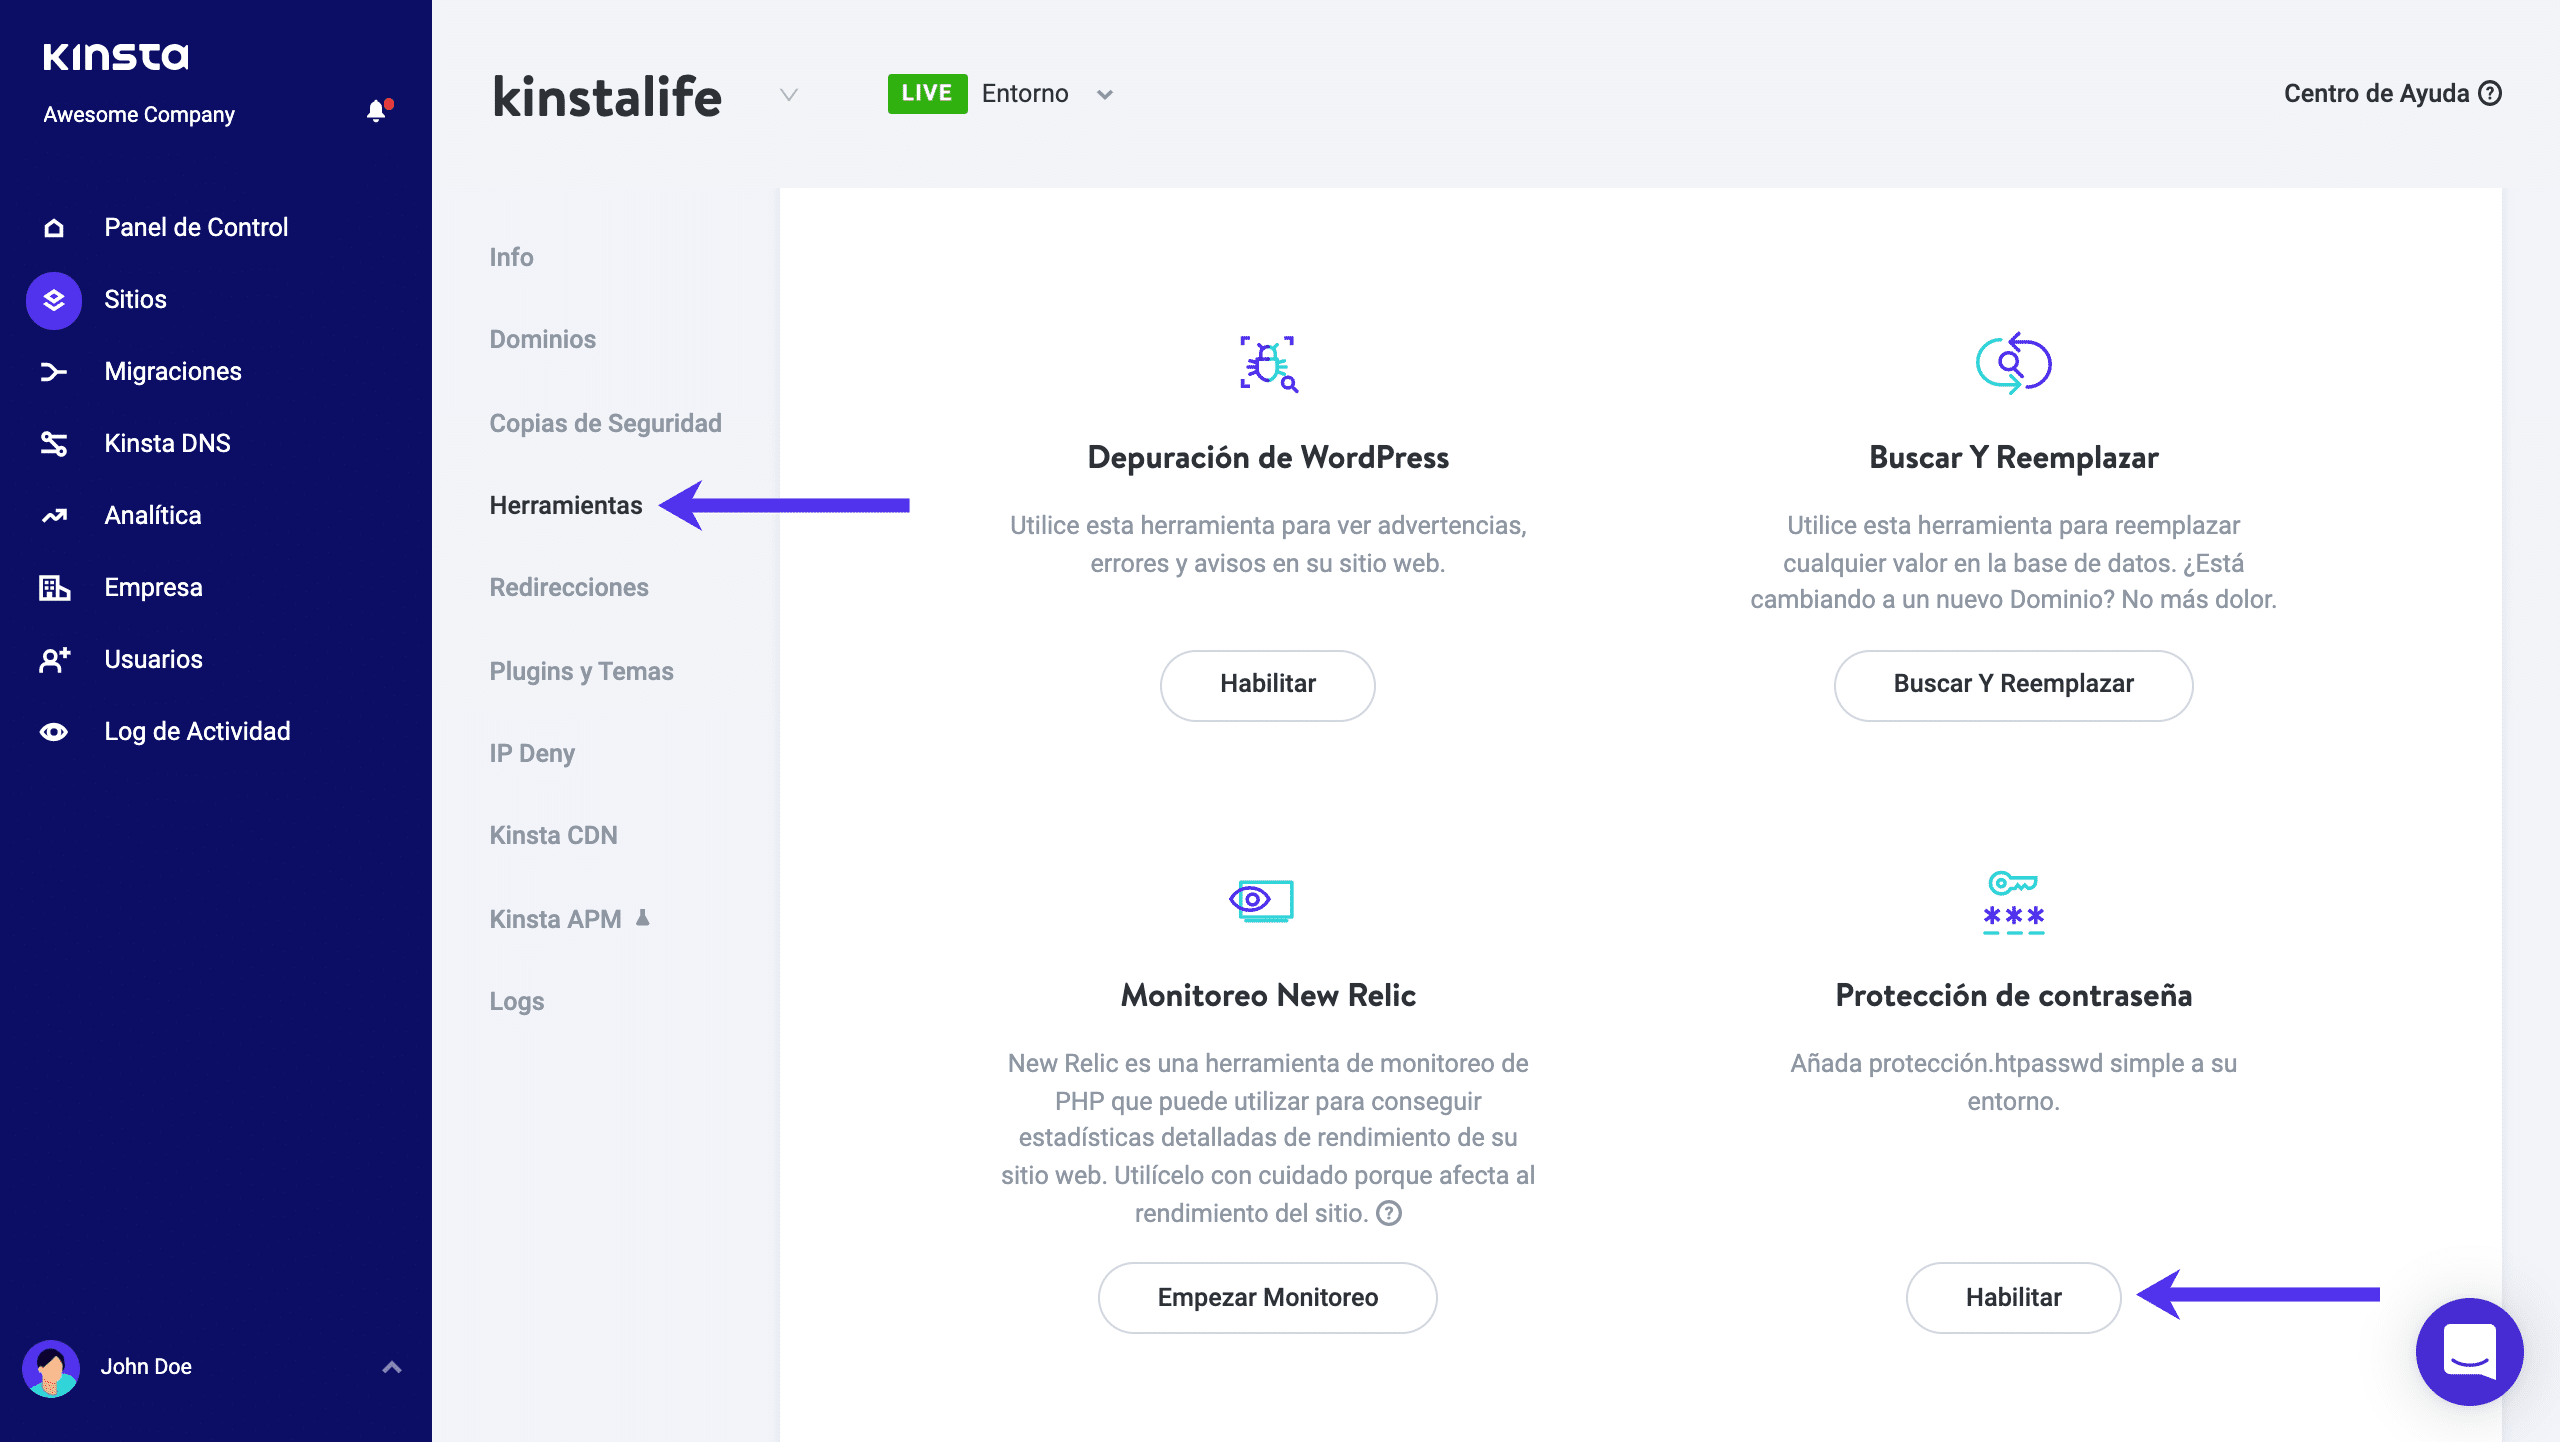Click the notification bell icon

point(377,111)
